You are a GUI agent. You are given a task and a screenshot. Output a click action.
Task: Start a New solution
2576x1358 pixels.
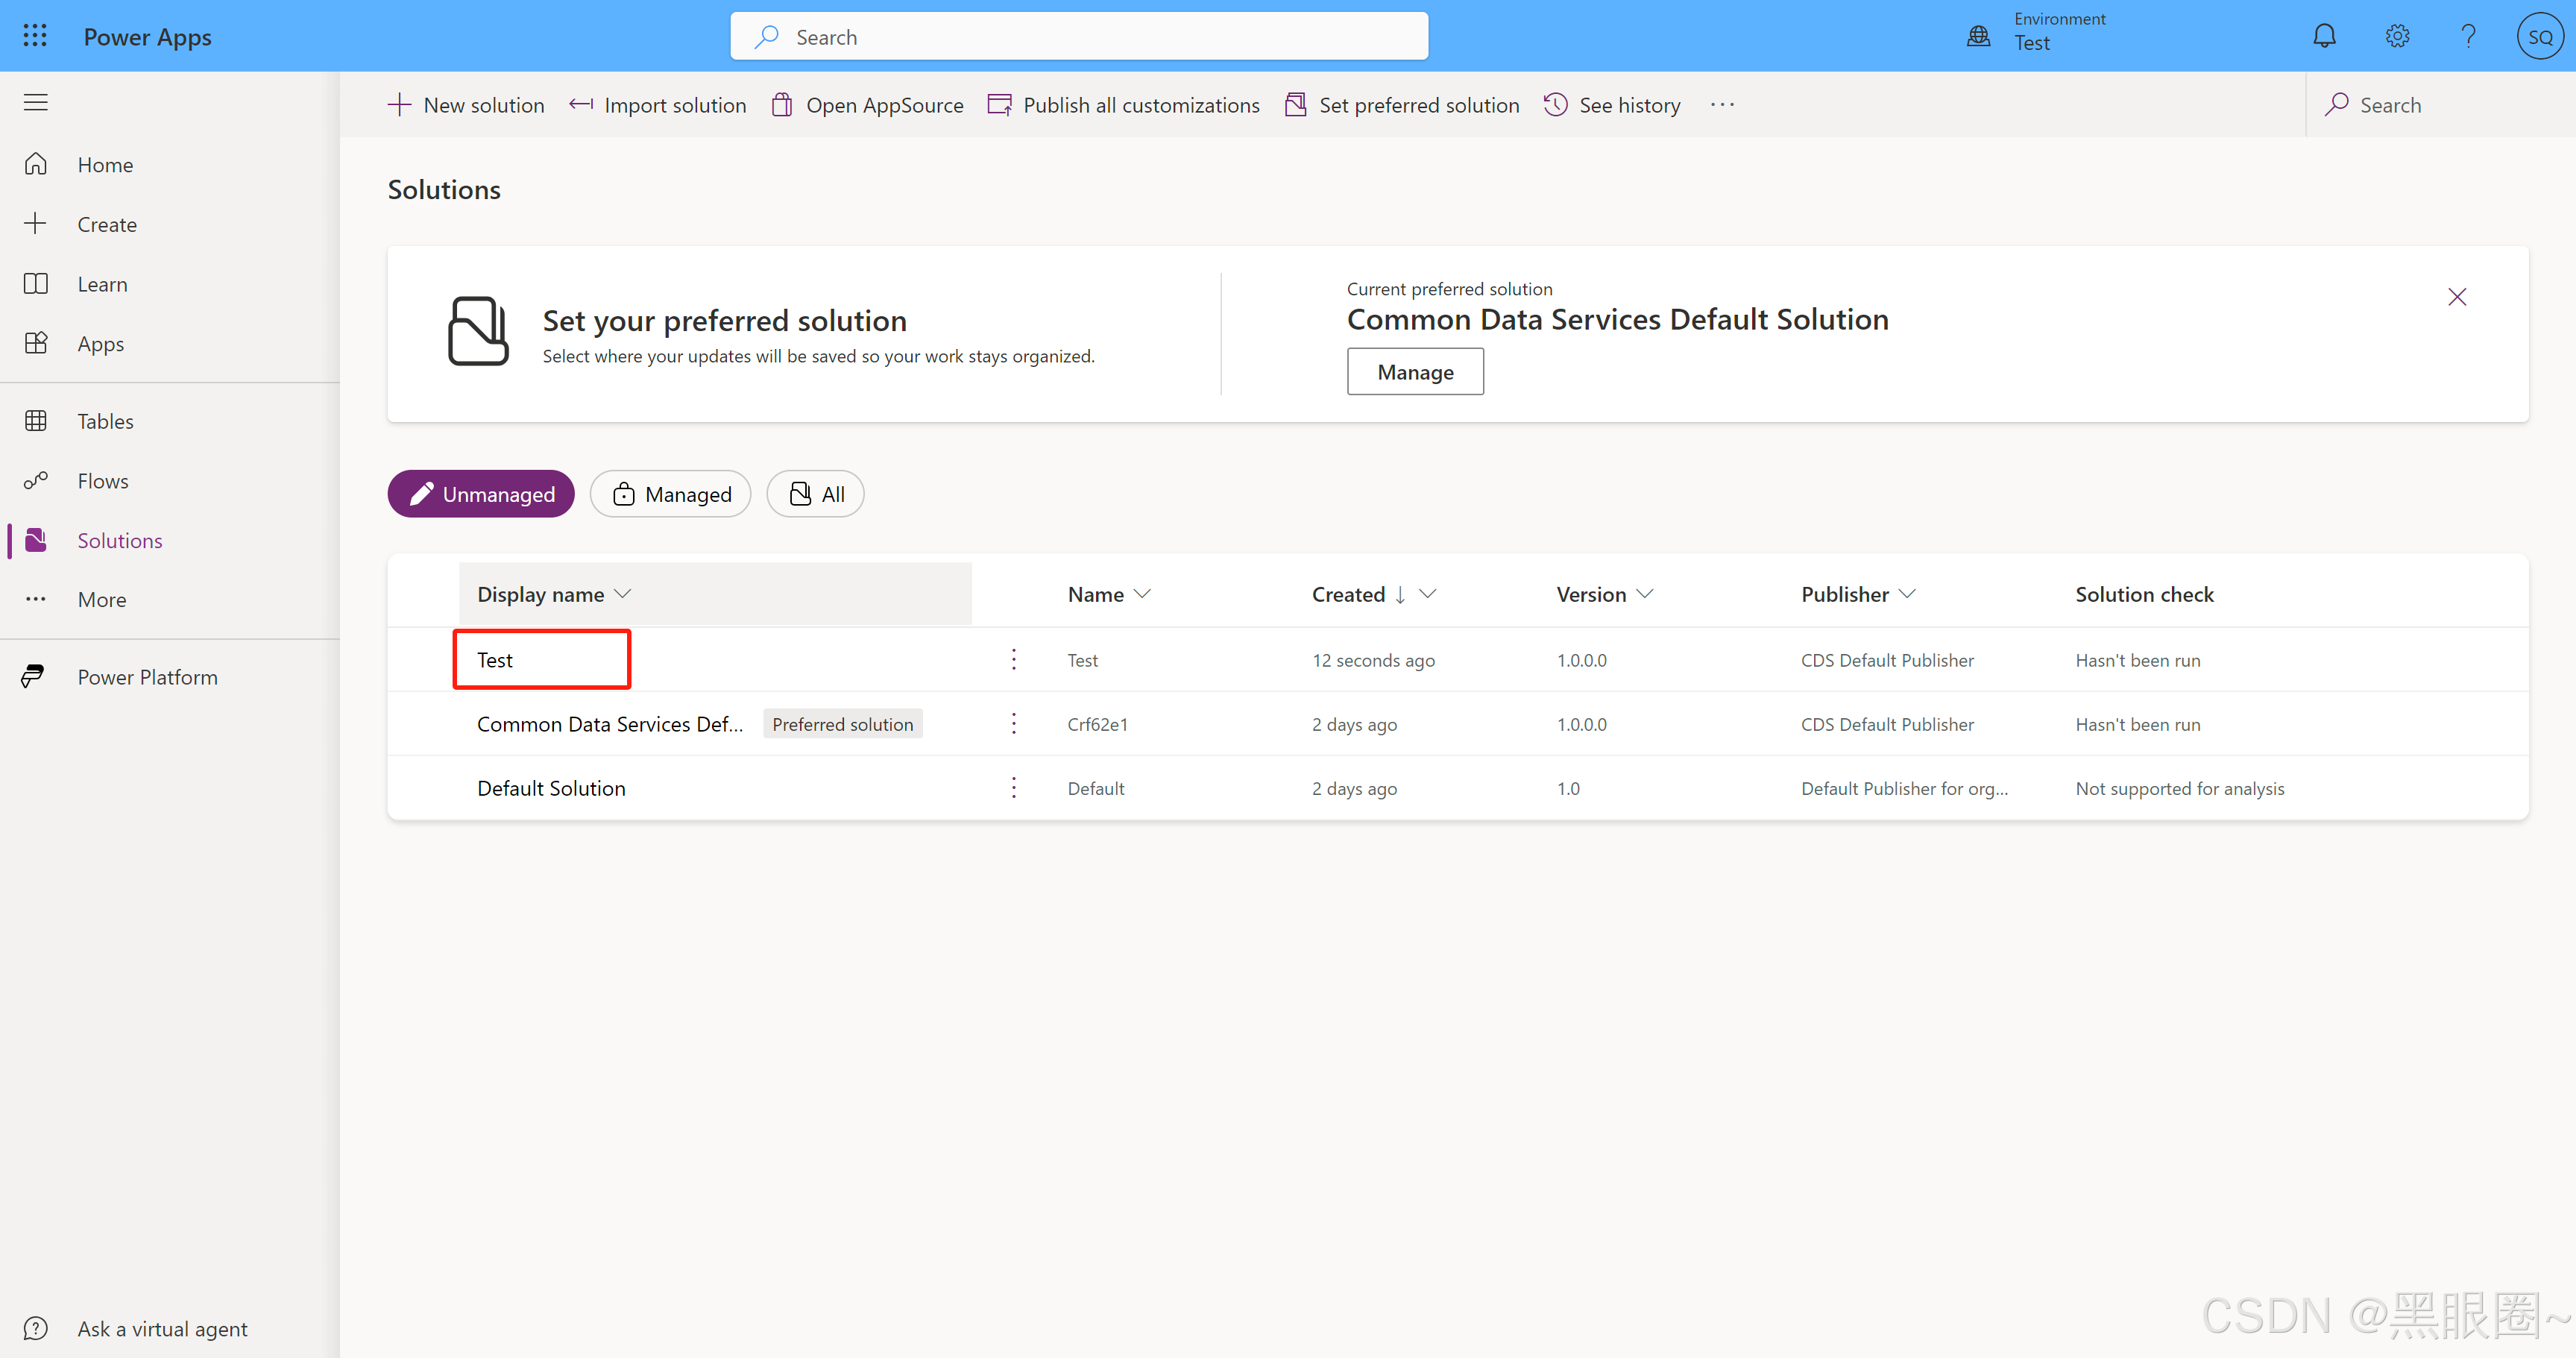(x=466, y=104)
